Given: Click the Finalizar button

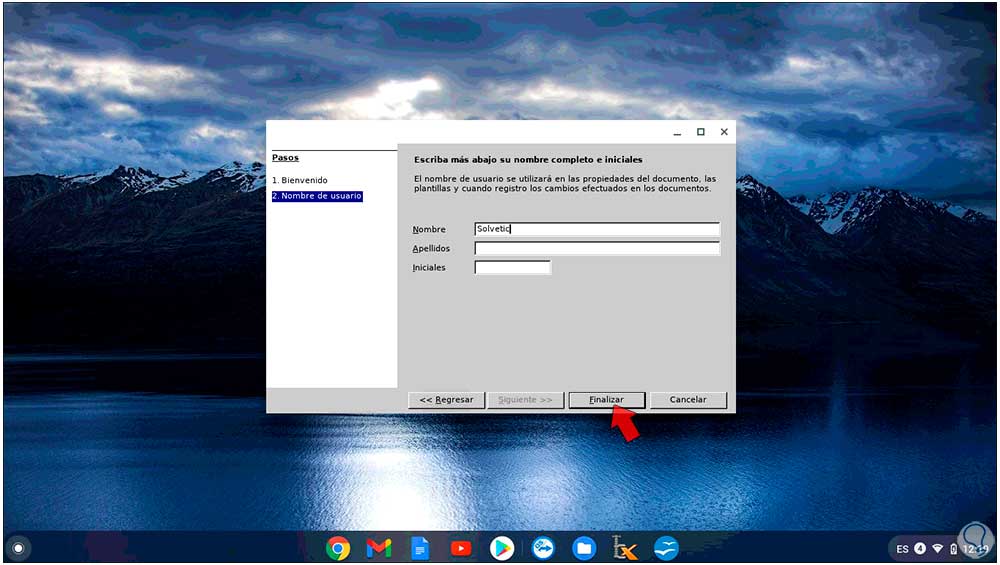Looking at the screenshot, I should click(607, 400).
